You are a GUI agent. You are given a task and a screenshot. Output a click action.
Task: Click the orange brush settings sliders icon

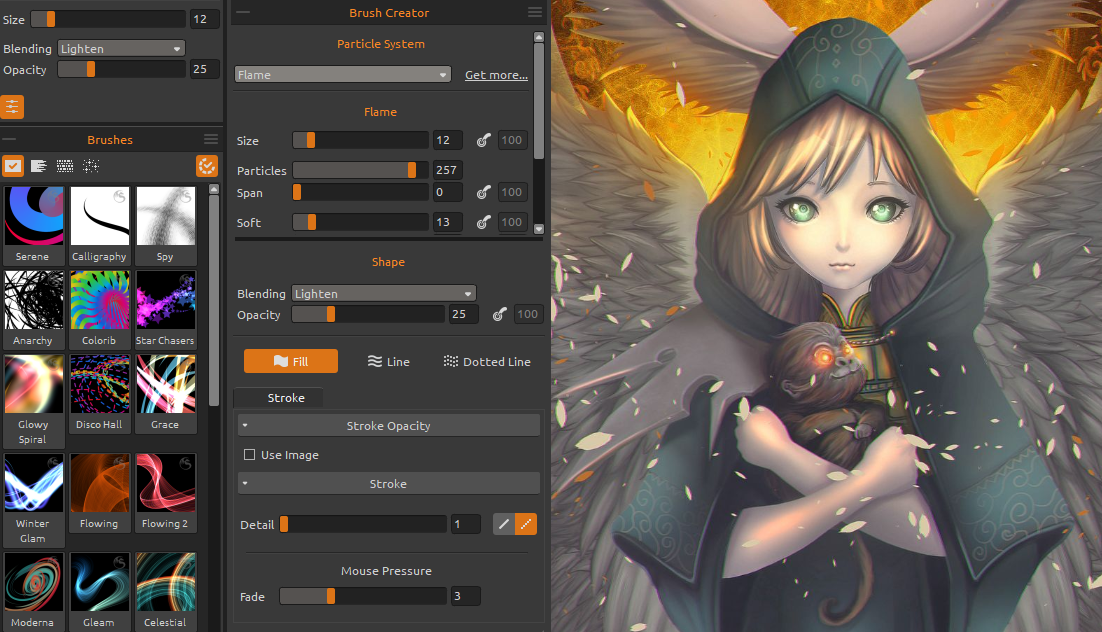pos(13,107)
